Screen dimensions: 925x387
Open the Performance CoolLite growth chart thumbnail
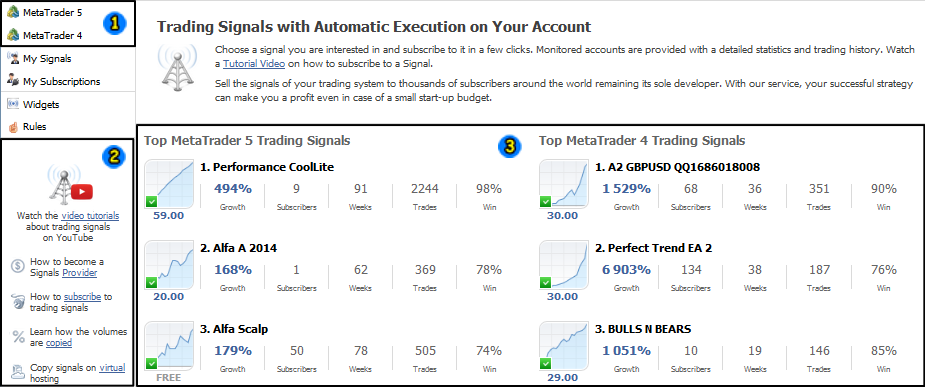pos(169,184)
